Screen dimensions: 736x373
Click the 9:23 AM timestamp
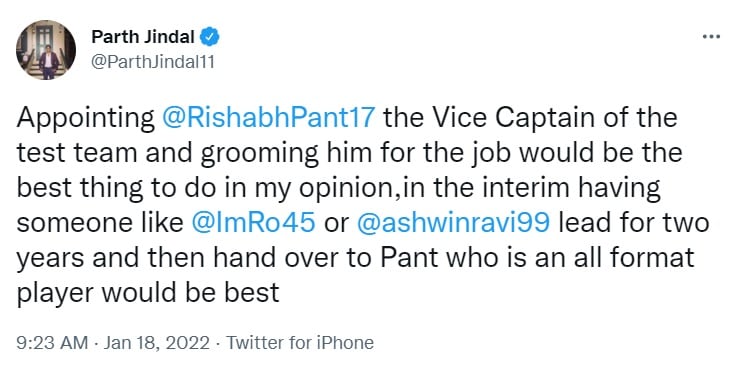[52, 343]
